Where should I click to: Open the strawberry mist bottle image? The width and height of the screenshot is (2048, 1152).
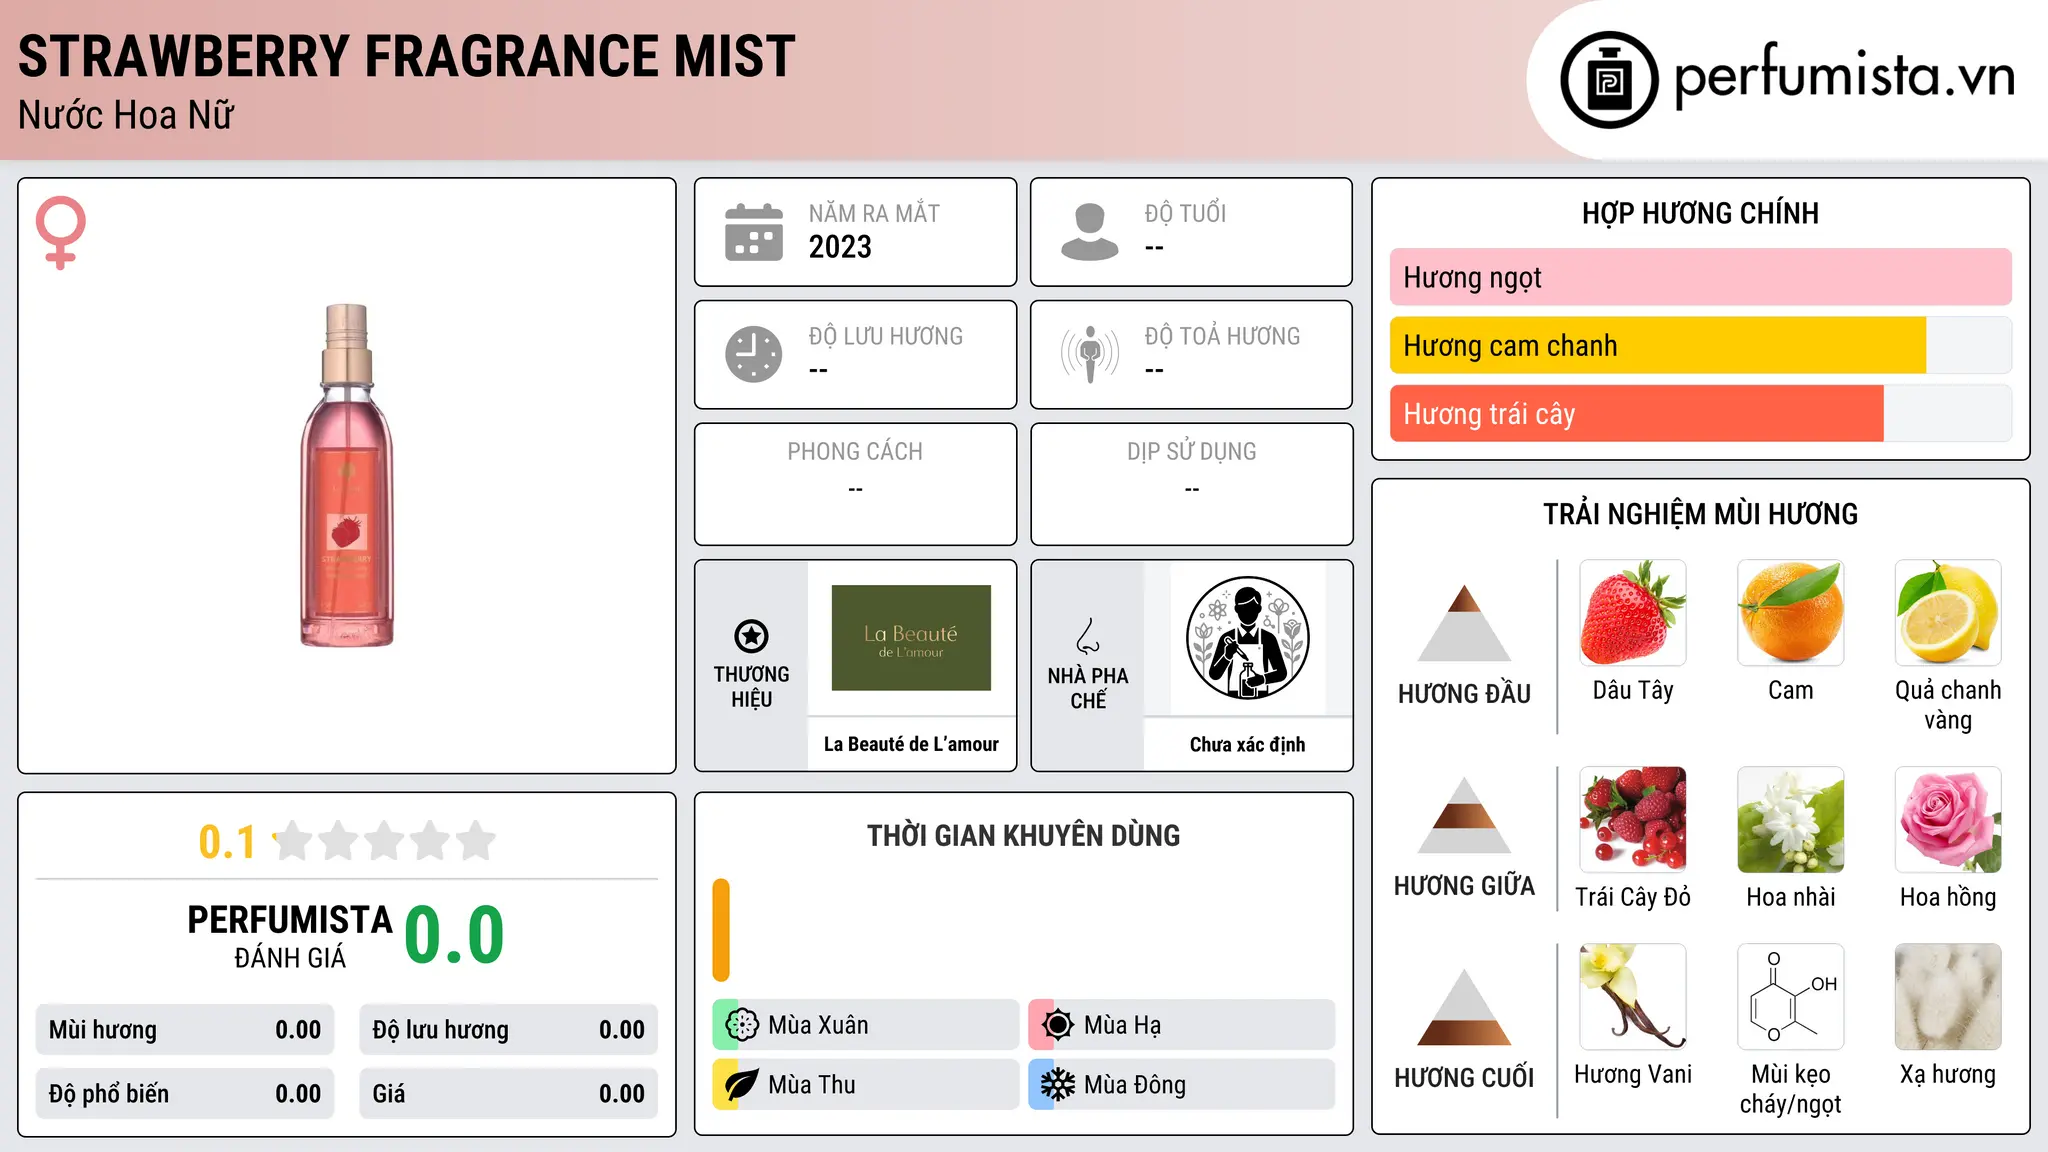point(347,475)
